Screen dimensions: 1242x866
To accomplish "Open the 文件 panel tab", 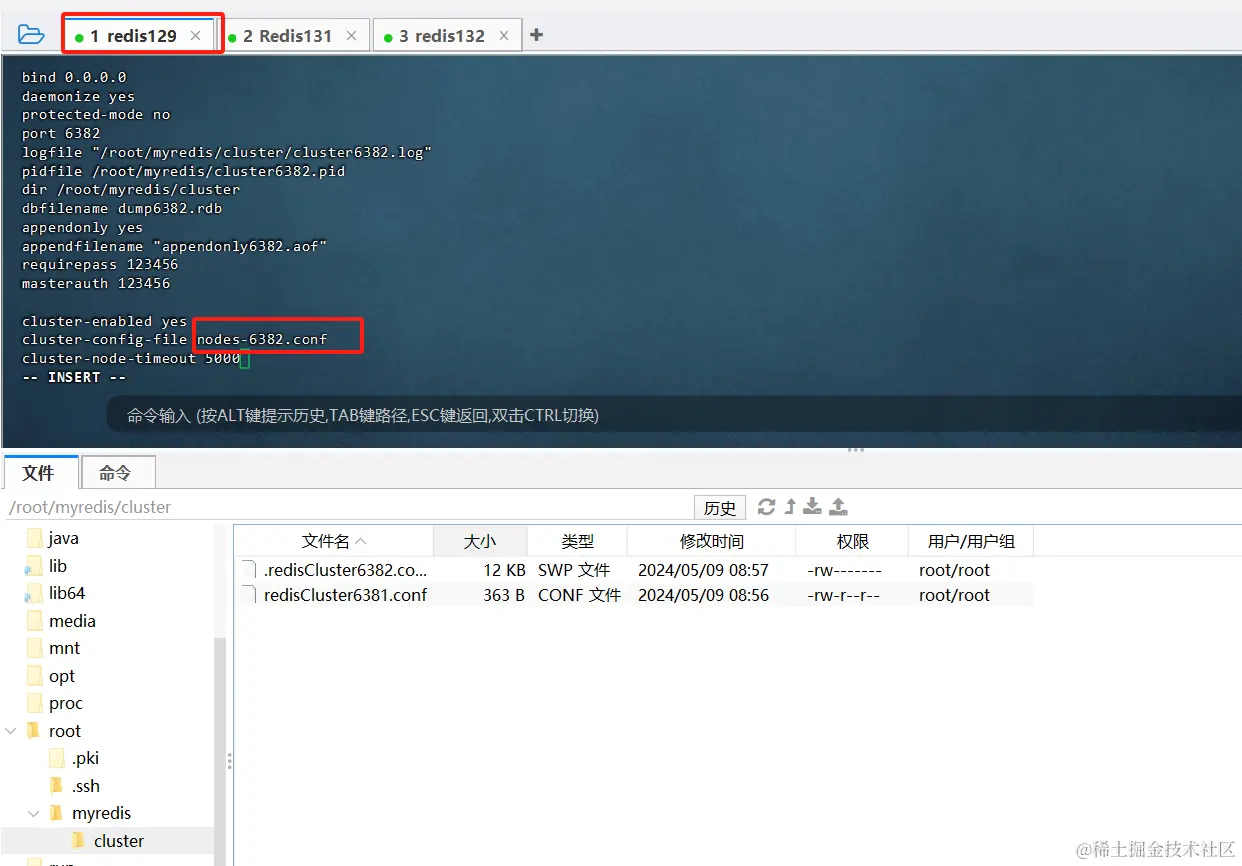I will click(39, 472).
